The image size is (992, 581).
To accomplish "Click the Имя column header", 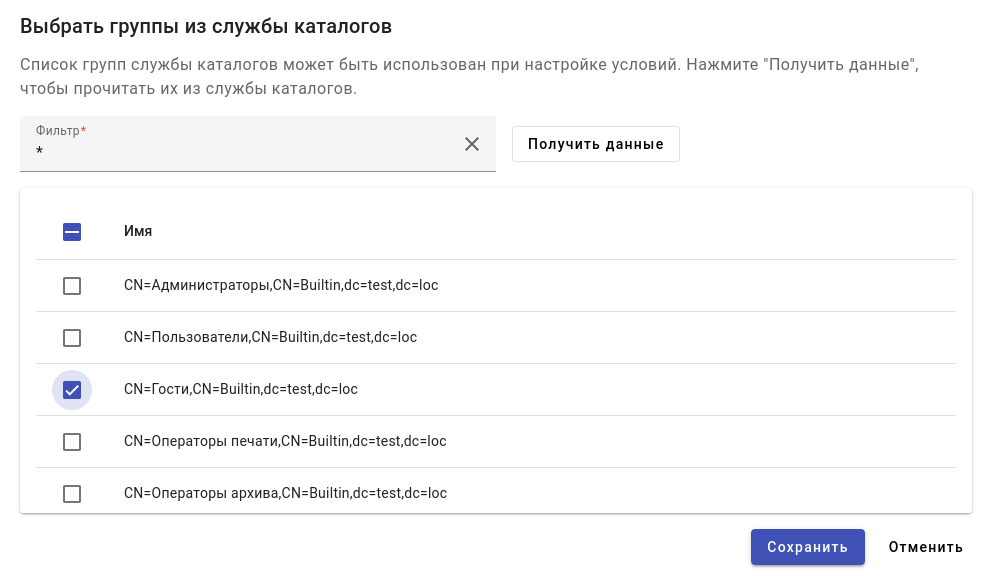I will click(138, 231).
